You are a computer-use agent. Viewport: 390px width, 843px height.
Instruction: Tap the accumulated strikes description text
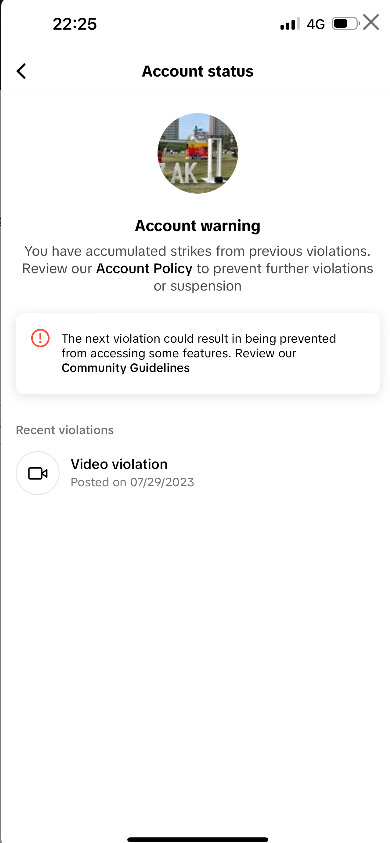click(197, 268)
